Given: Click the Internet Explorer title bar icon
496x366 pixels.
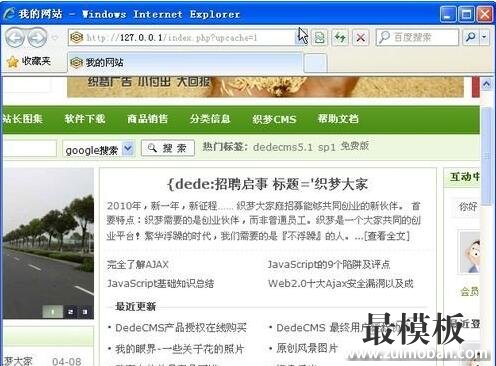Looking at the screenshot, I should [x=9, y=14].
